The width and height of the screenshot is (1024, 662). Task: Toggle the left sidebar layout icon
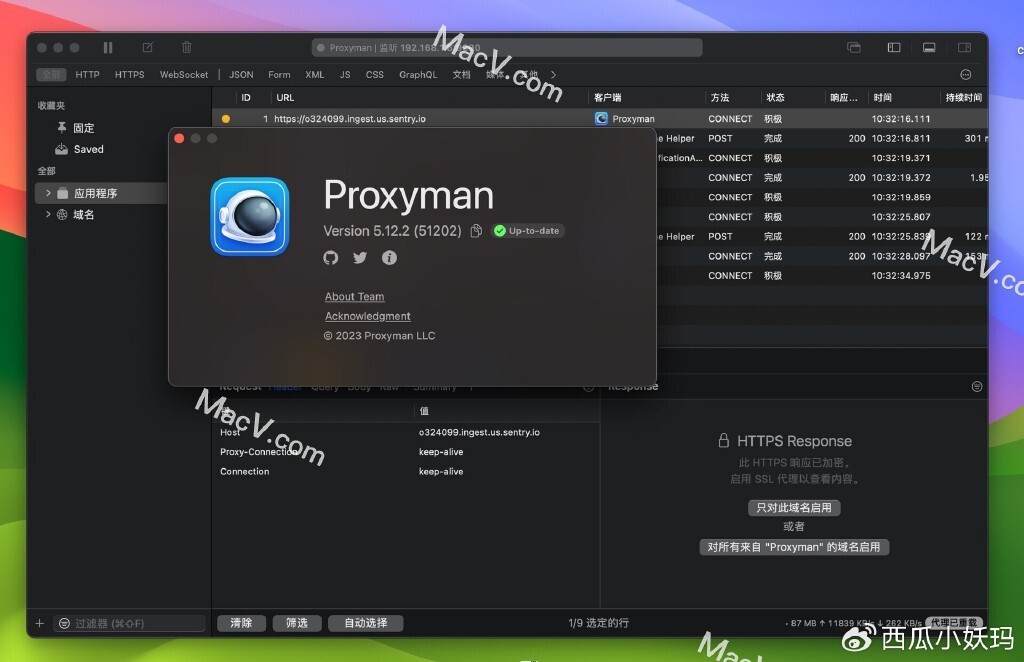pyautogui.click(x=894, y=48)
